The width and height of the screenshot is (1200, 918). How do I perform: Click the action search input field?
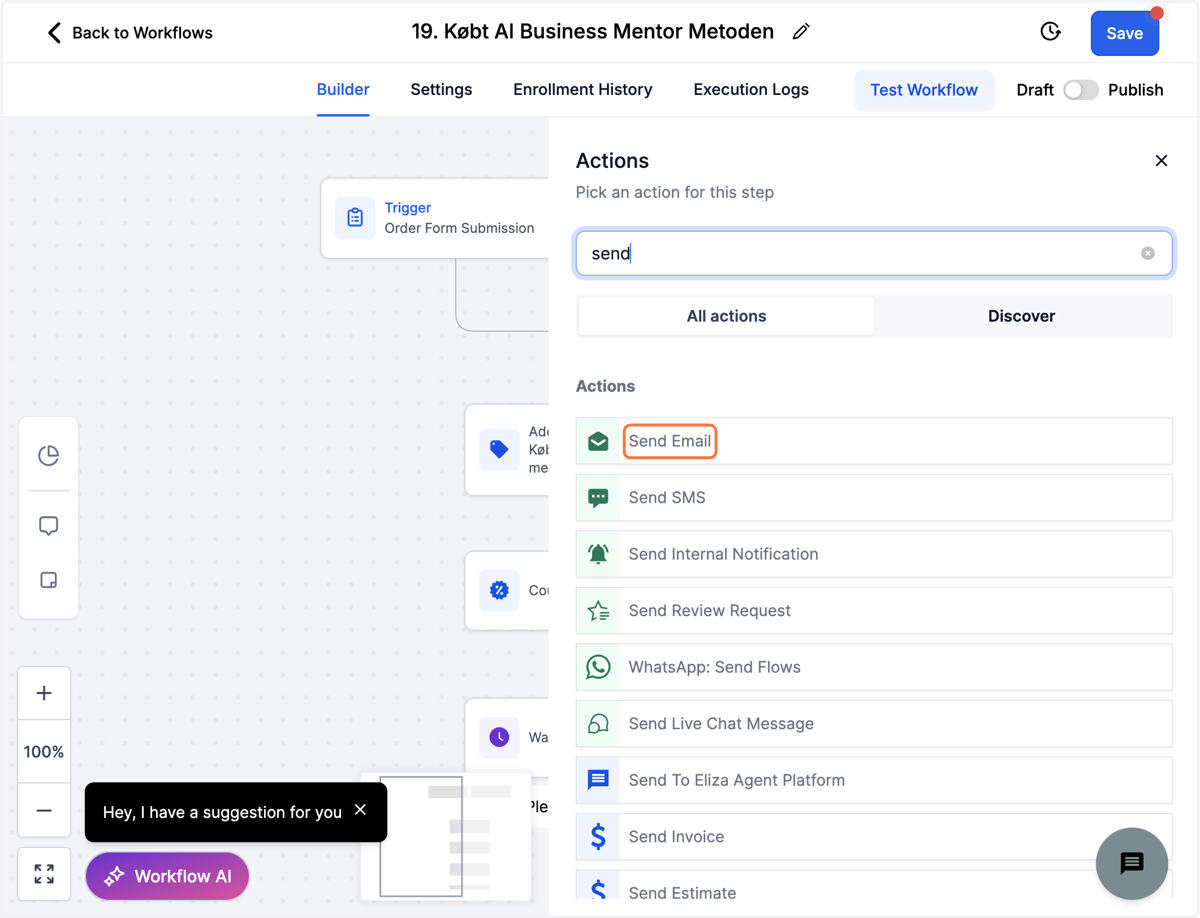click(x=874, y=253)
